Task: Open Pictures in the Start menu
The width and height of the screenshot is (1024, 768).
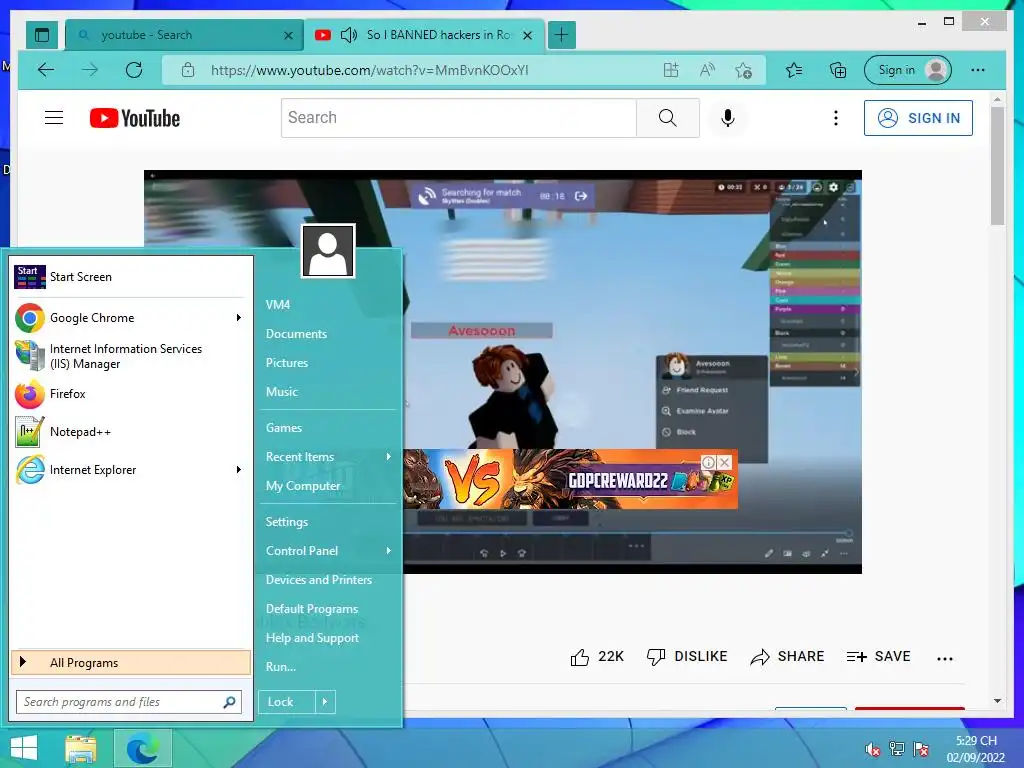Action: 287,362
